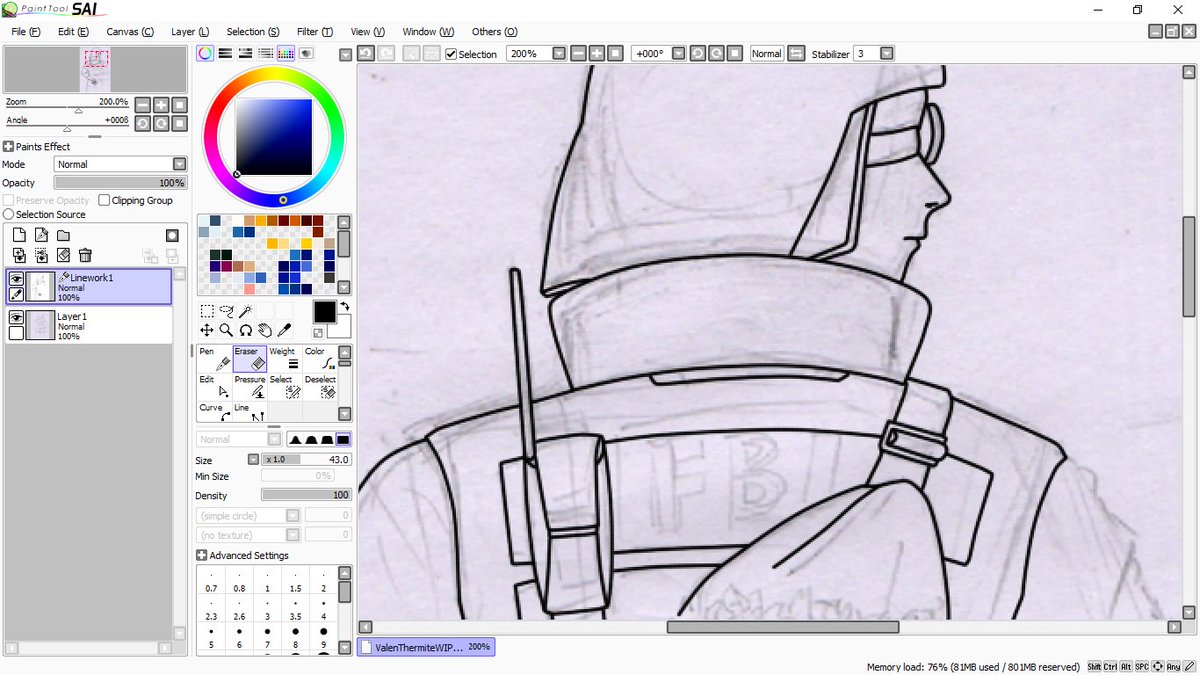Reset the navigator rotation angle button
This screenshot has height=675, width=1200.
point(179,123)
